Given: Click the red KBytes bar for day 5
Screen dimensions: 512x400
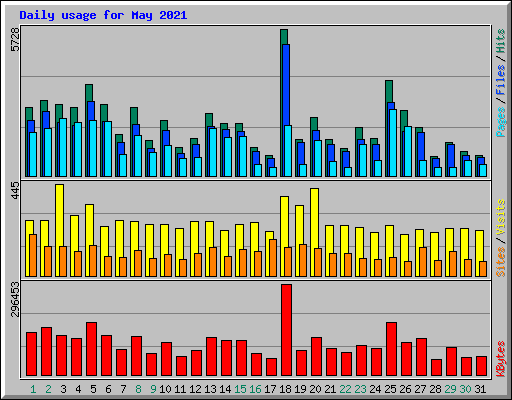Looking at the screenshot, I should pos(91,349).
